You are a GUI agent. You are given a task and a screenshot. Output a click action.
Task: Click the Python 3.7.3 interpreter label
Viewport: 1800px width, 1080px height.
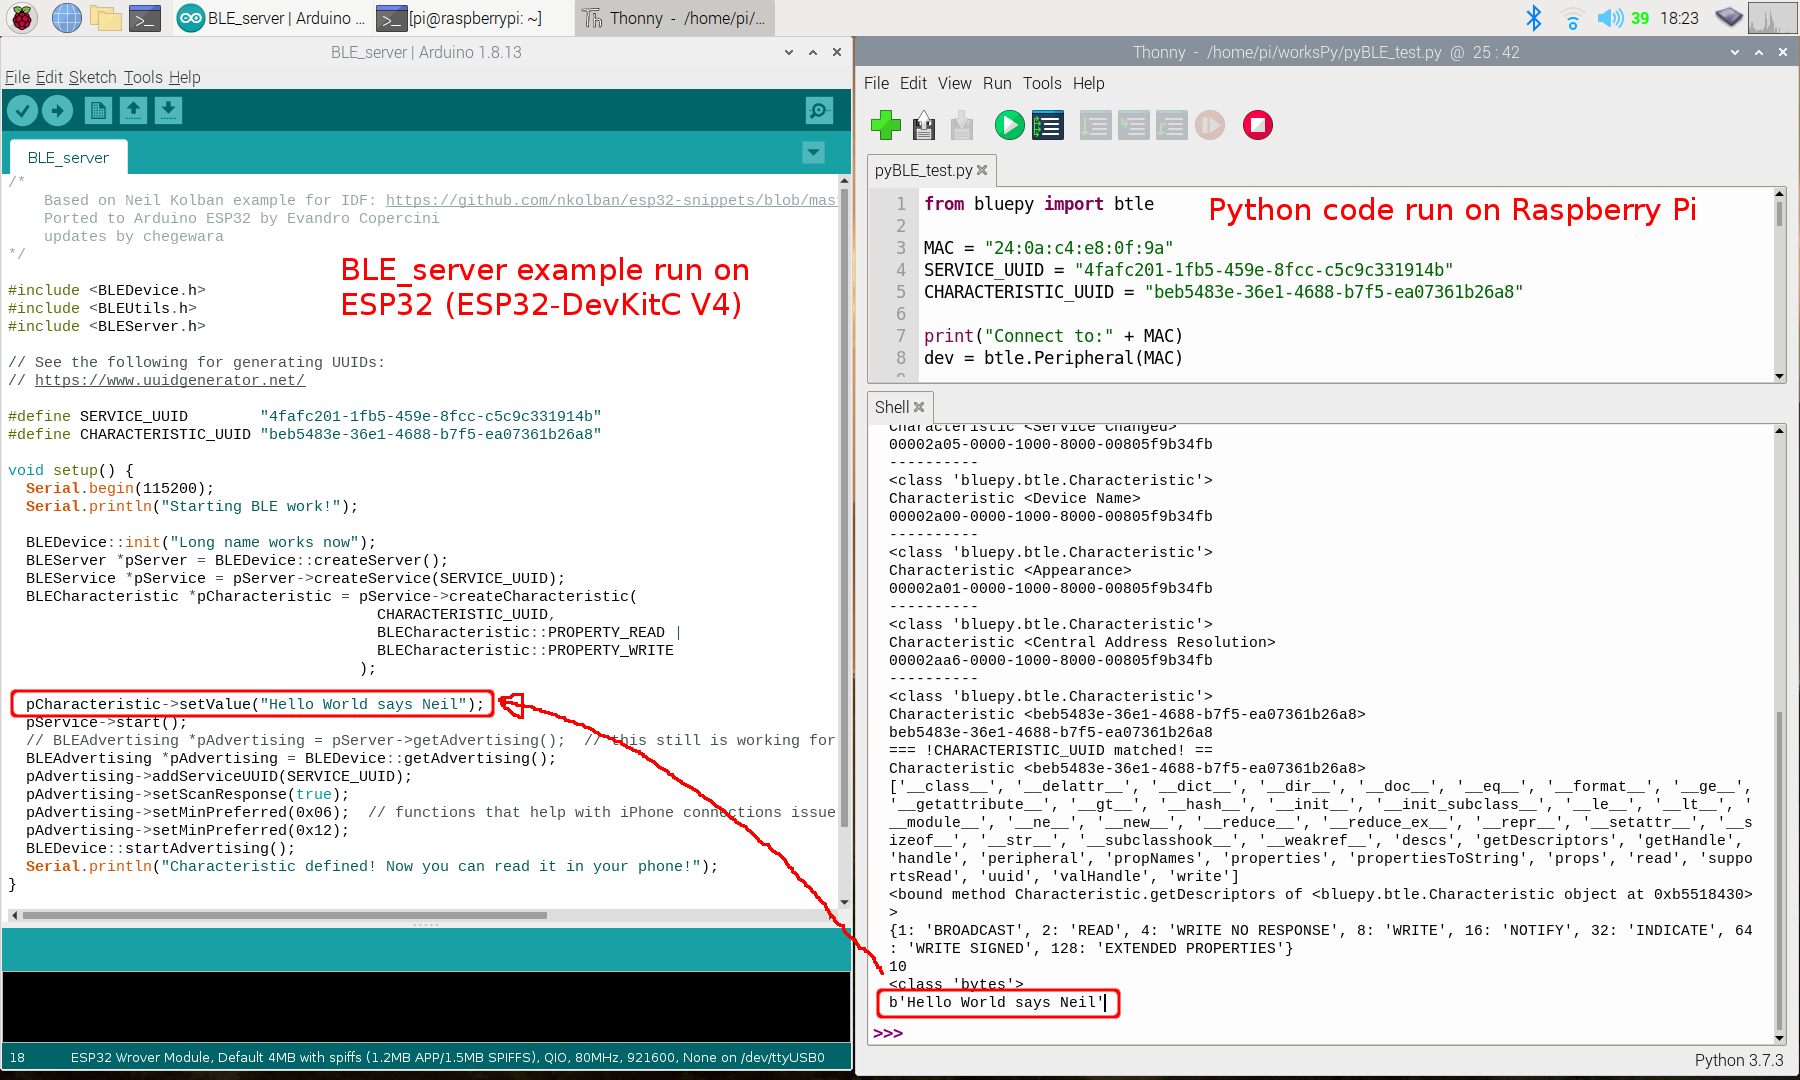(1738, 1060)
